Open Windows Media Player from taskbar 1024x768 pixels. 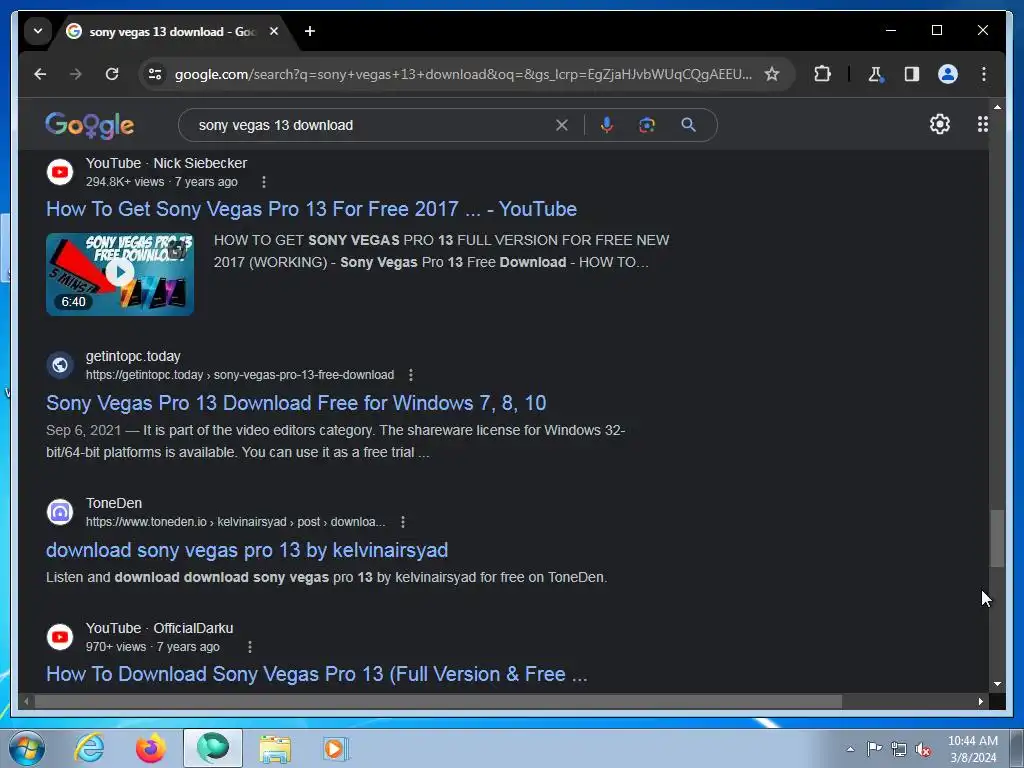click(336, 748)
